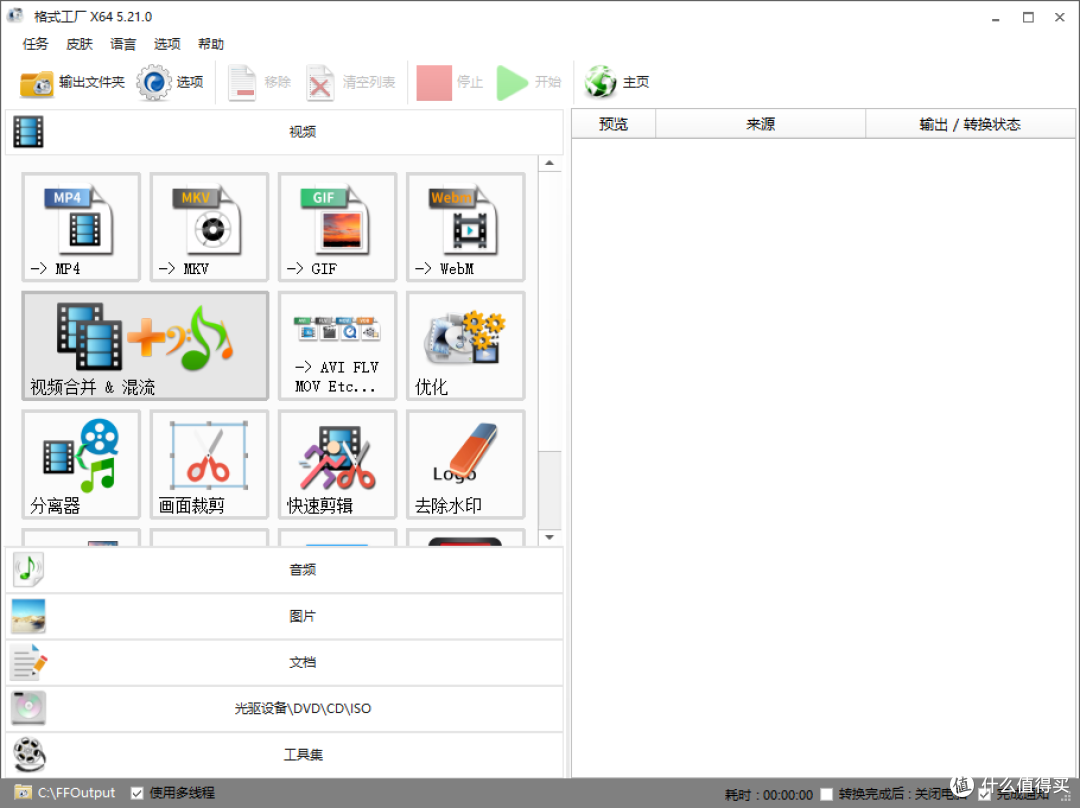Image resolution: width=1080 pixels, height=808 pixels.
Task: Toggle the 完成通知 checkbox
Action: point(984,794)
